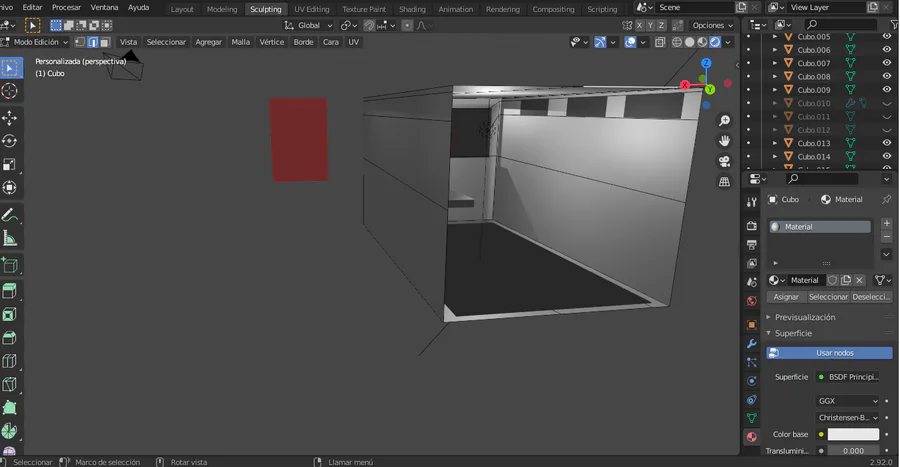900x467 pixels.
Task: Open the Render properties tab icon
Action: tap(751, 226)
